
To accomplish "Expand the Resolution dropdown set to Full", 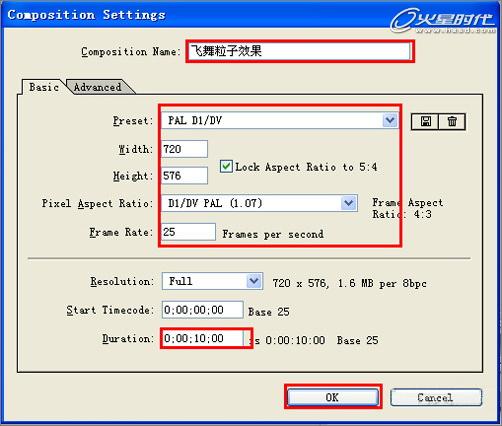I will coord(212,281).
